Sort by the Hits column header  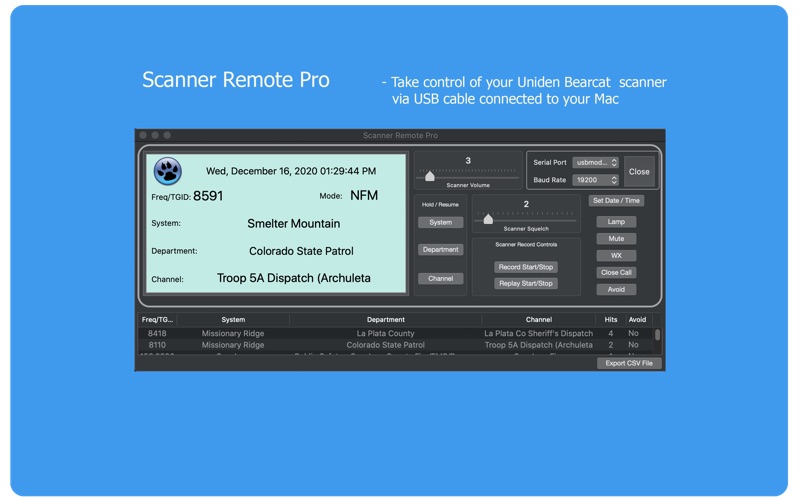point(611,319)
